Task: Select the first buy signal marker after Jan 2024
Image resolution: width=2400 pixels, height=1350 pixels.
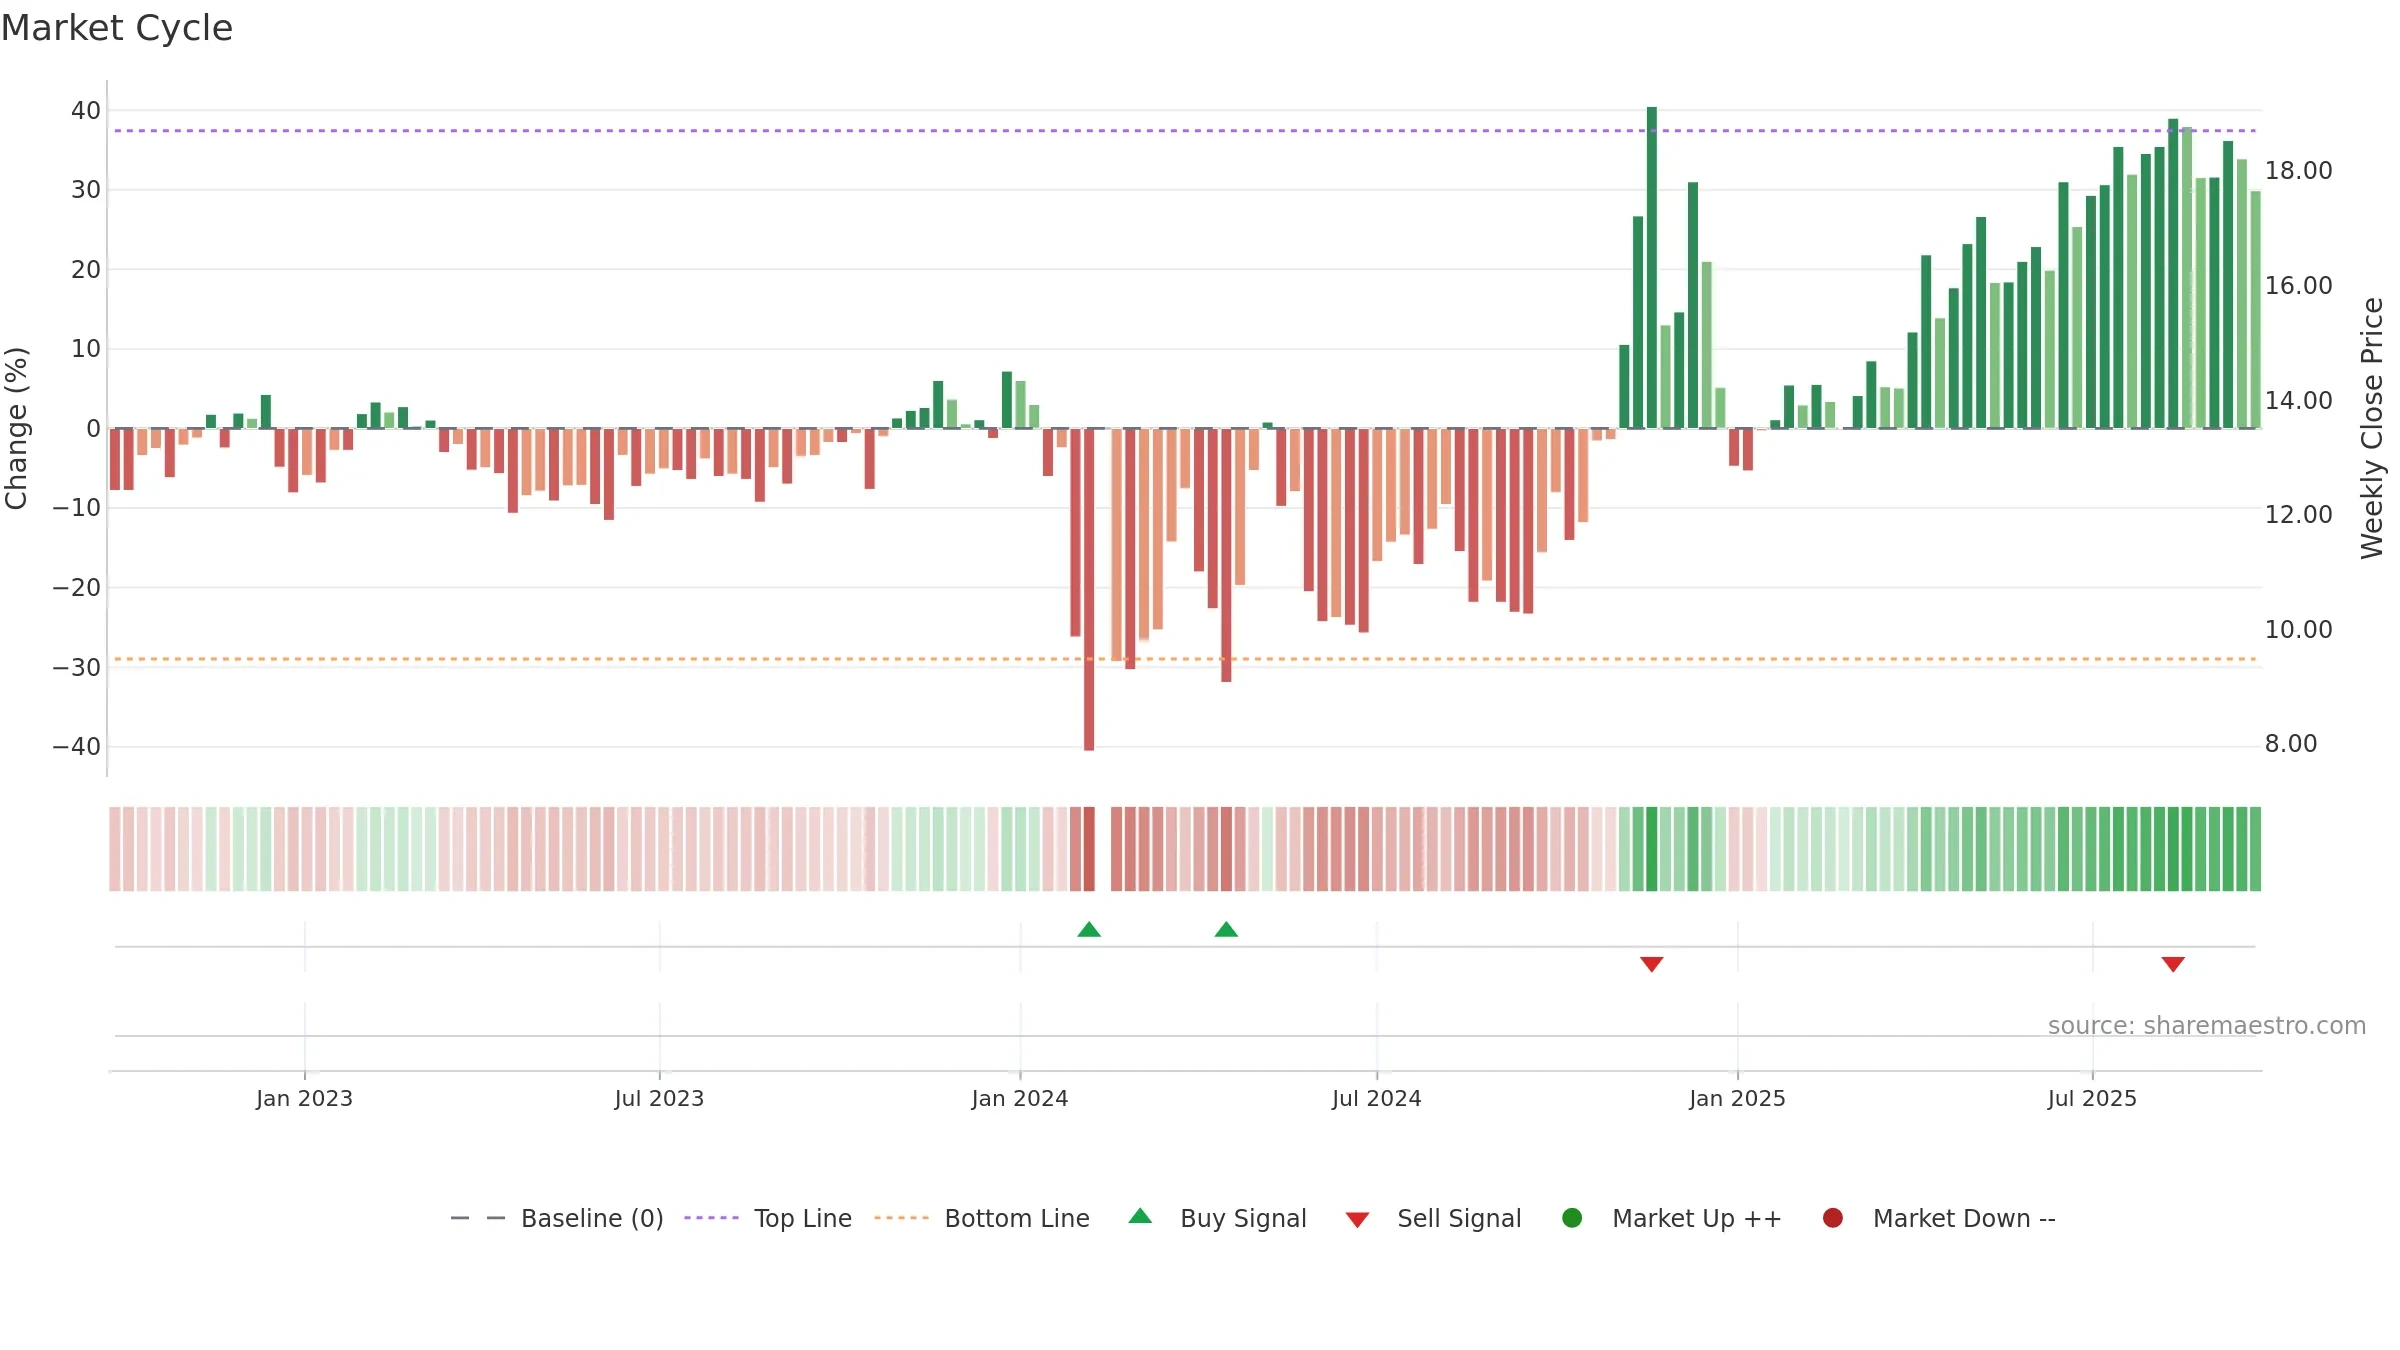Action: tap(1089, 930)
